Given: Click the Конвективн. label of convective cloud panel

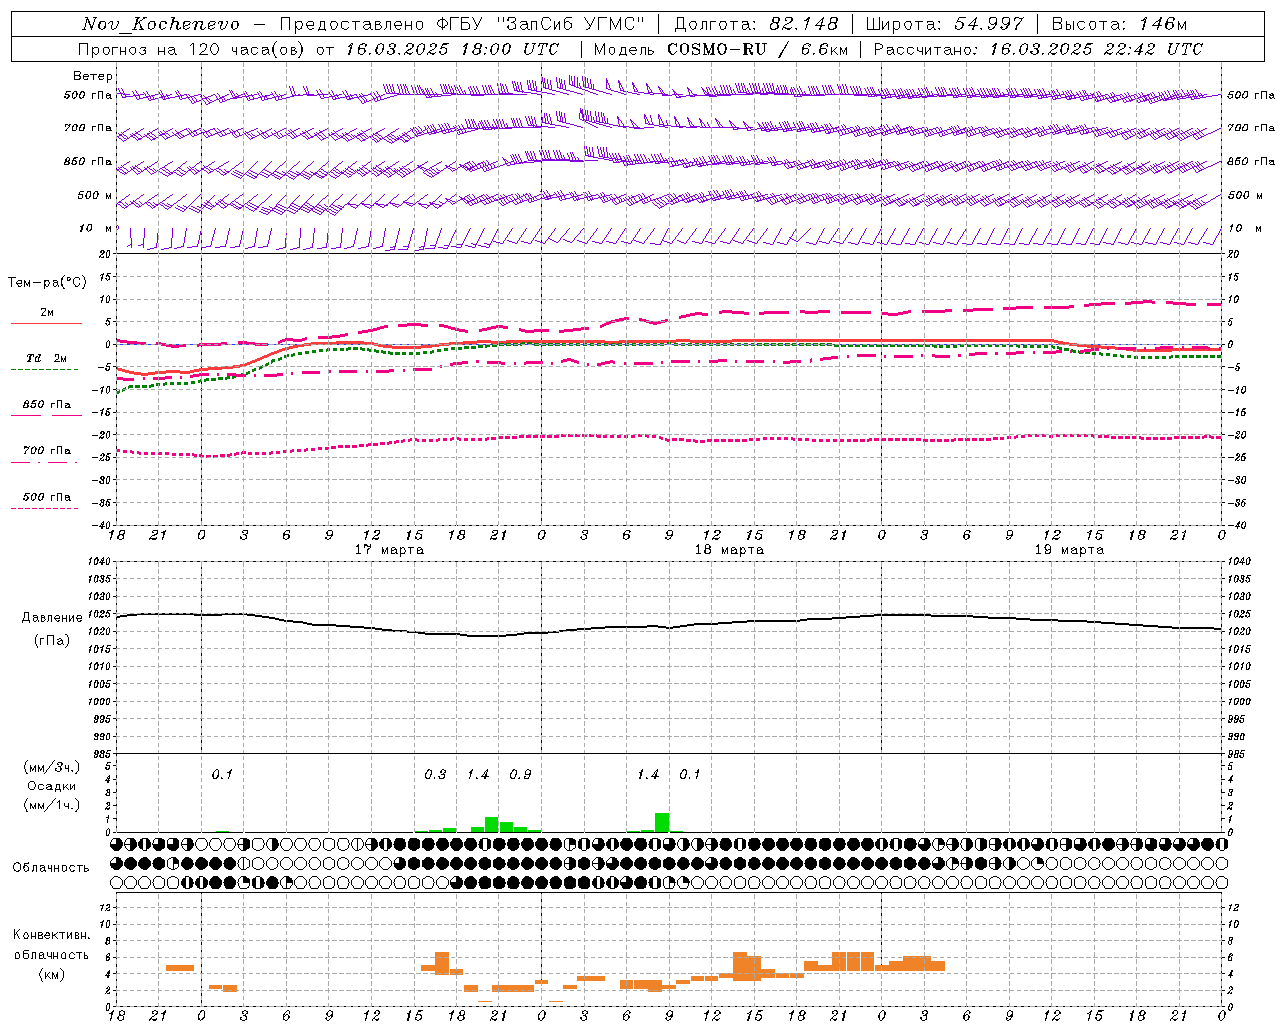Looking at the screenshot, I should tap(52, 935).
